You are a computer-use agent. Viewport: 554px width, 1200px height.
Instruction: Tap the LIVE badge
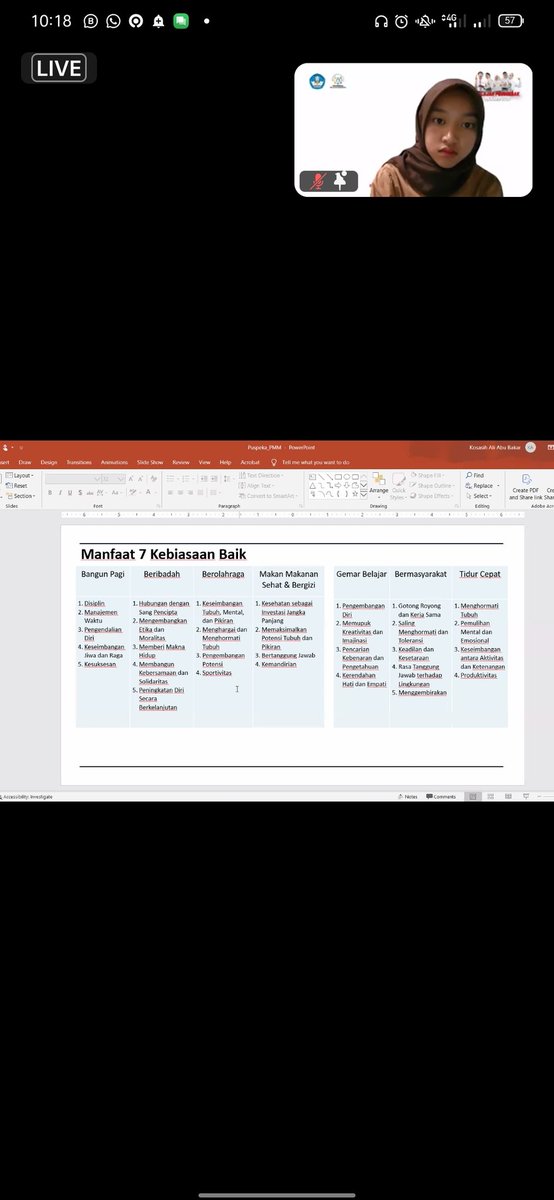[x=59, y=68]
